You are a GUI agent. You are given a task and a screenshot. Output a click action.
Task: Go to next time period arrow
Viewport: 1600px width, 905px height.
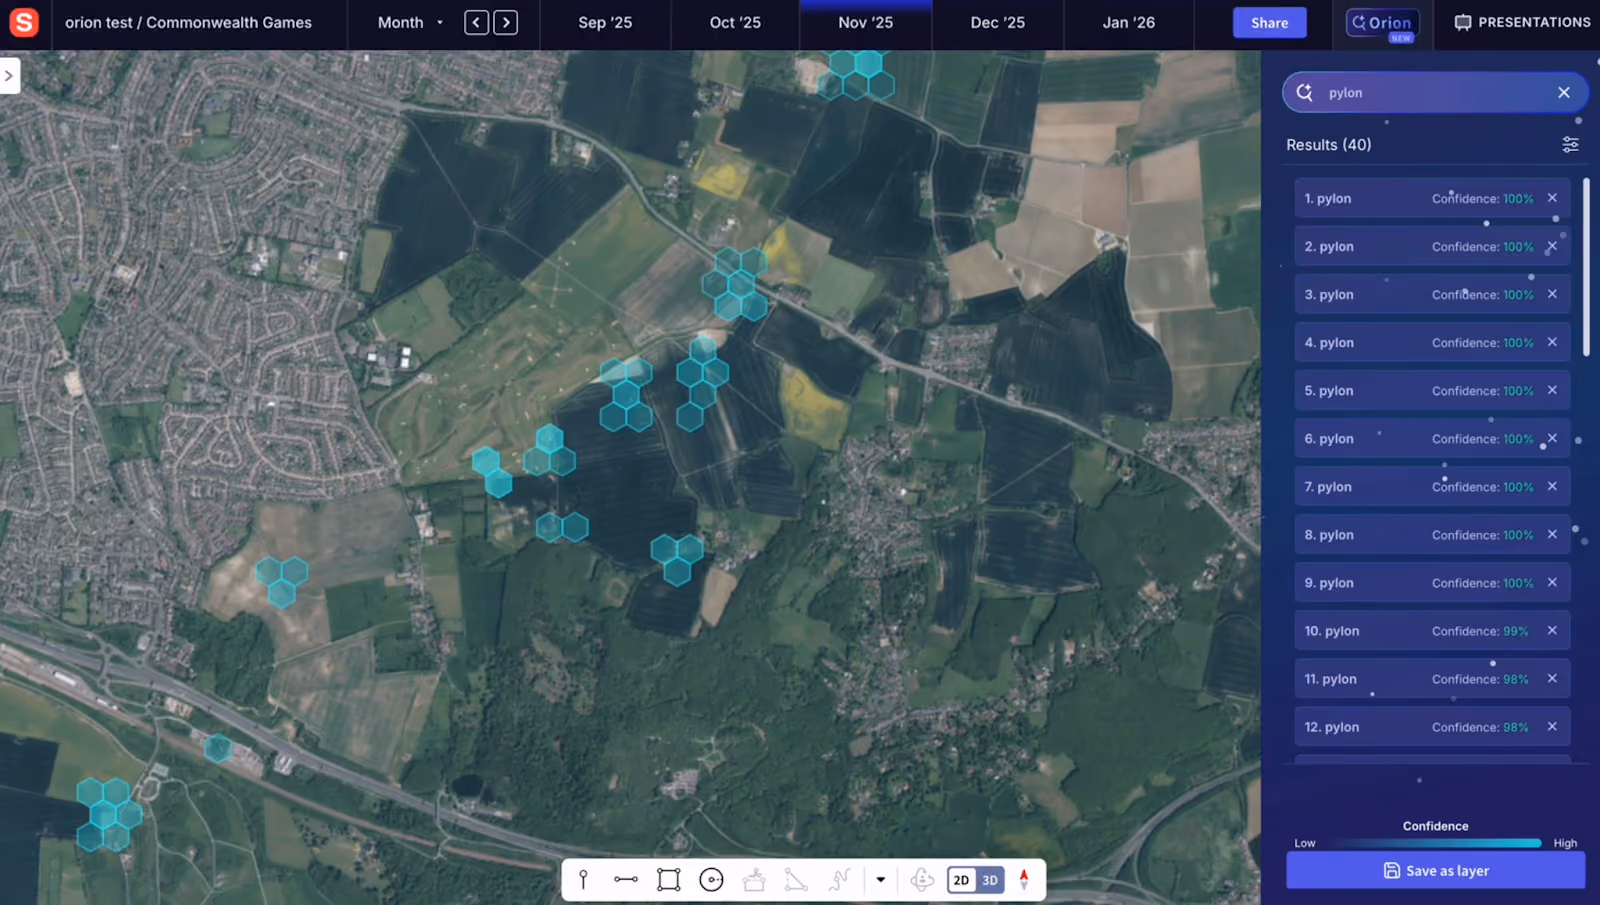(x=506, y=22)
